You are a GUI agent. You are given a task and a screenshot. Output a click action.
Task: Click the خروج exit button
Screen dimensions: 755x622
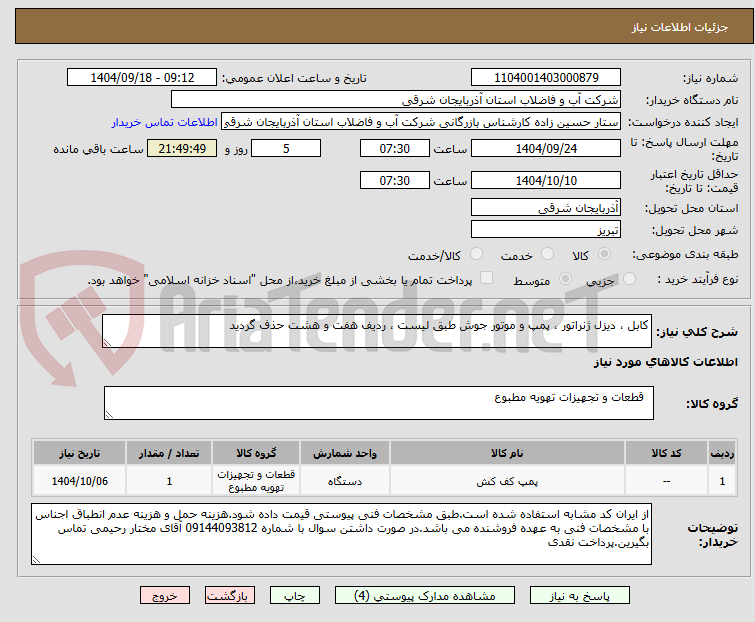point(165,596)
